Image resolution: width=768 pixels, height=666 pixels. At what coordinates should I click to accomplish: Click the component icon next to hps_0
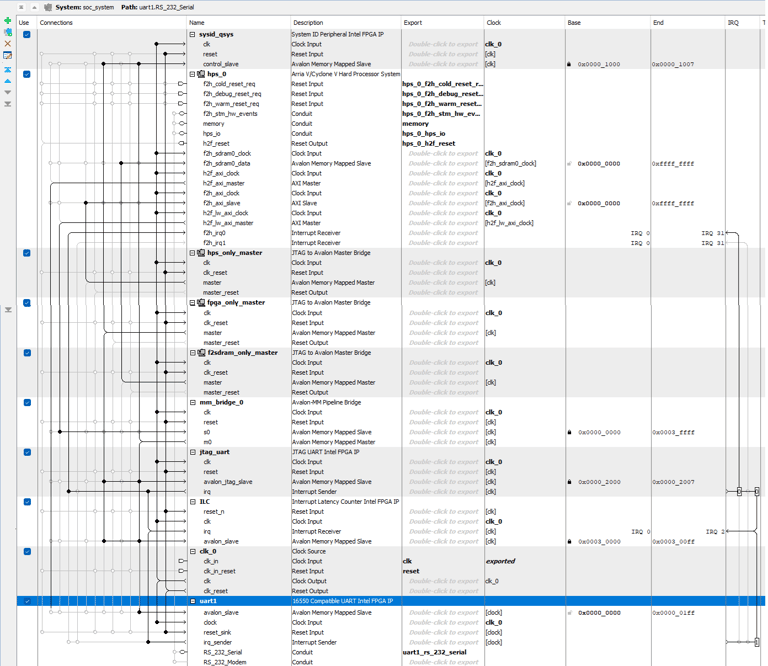tap(201, 74)
